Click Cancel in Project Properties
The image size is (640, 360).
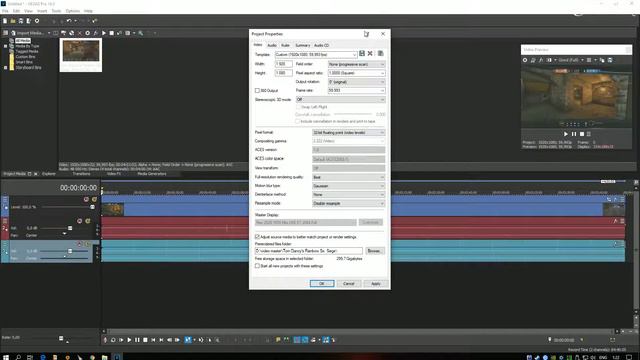point(349,283)
